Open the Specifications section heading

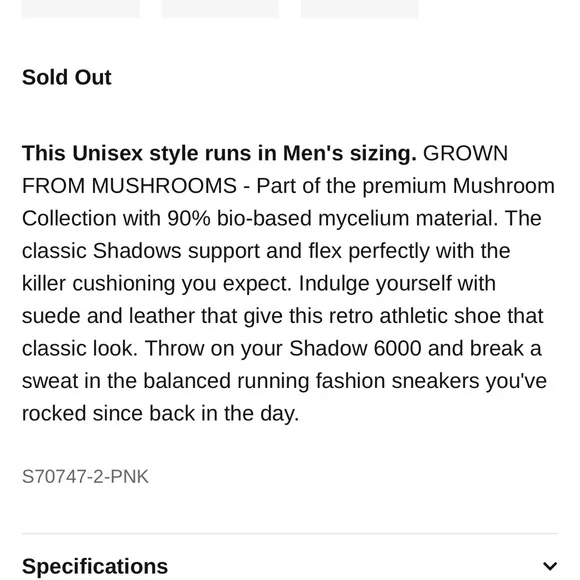point(95,566)
